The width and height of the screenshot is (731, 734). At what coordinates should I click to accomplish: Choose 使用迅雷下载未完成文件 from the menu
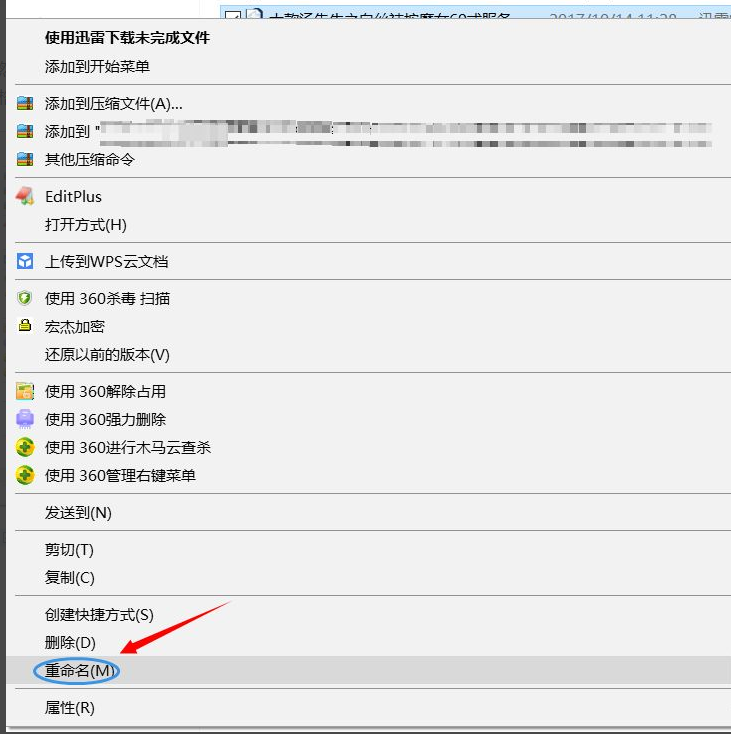(x=127, y=38)
